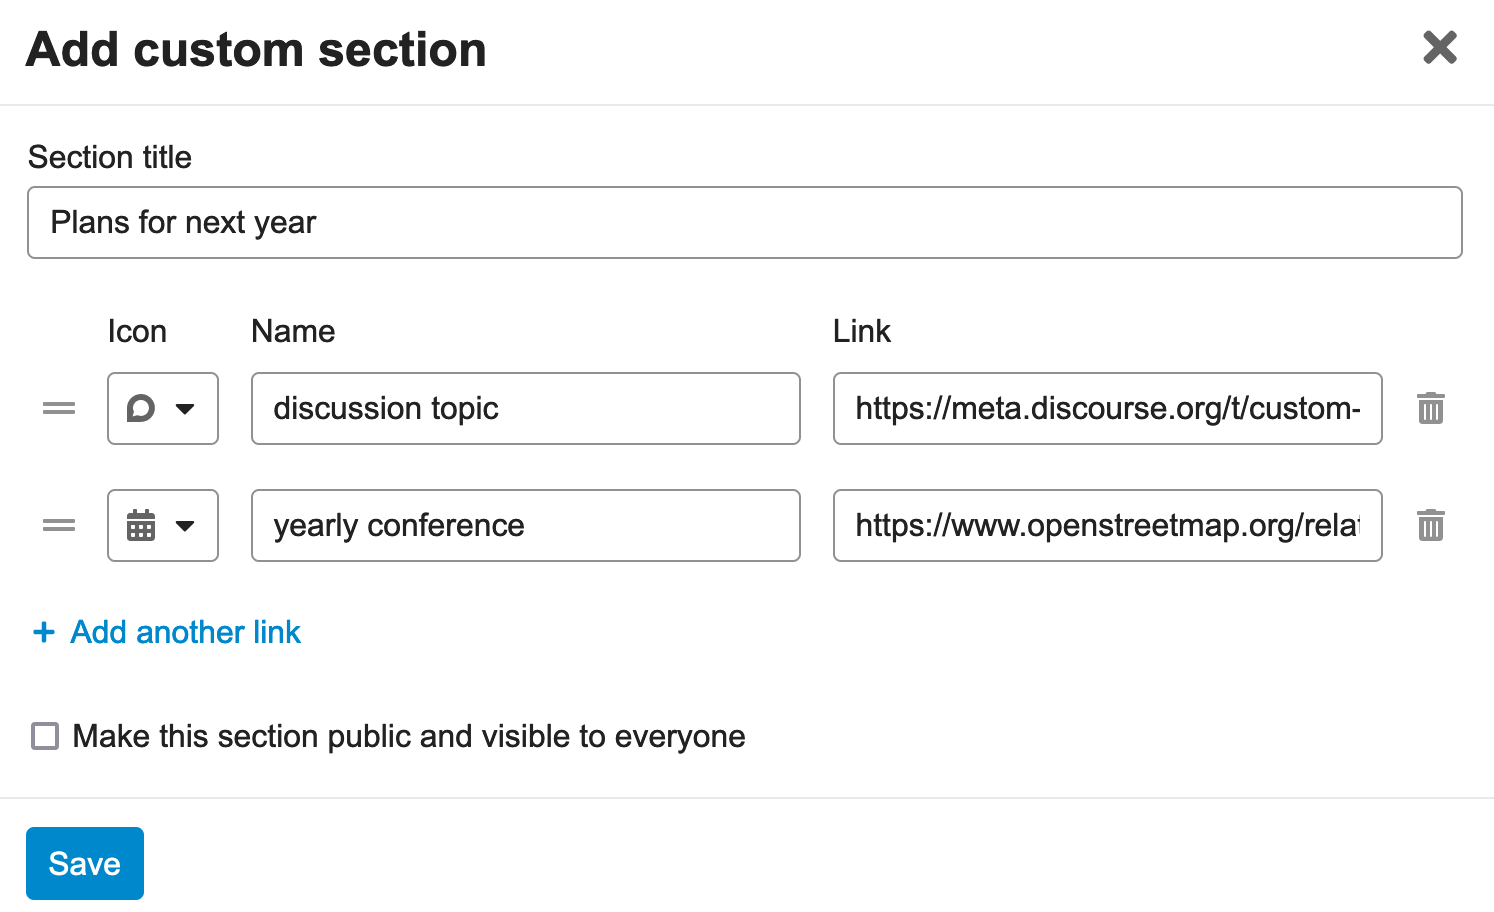Delete the yearly conference link row
The height and width of the screenshot is (912, 1494).
[1430, 525]
